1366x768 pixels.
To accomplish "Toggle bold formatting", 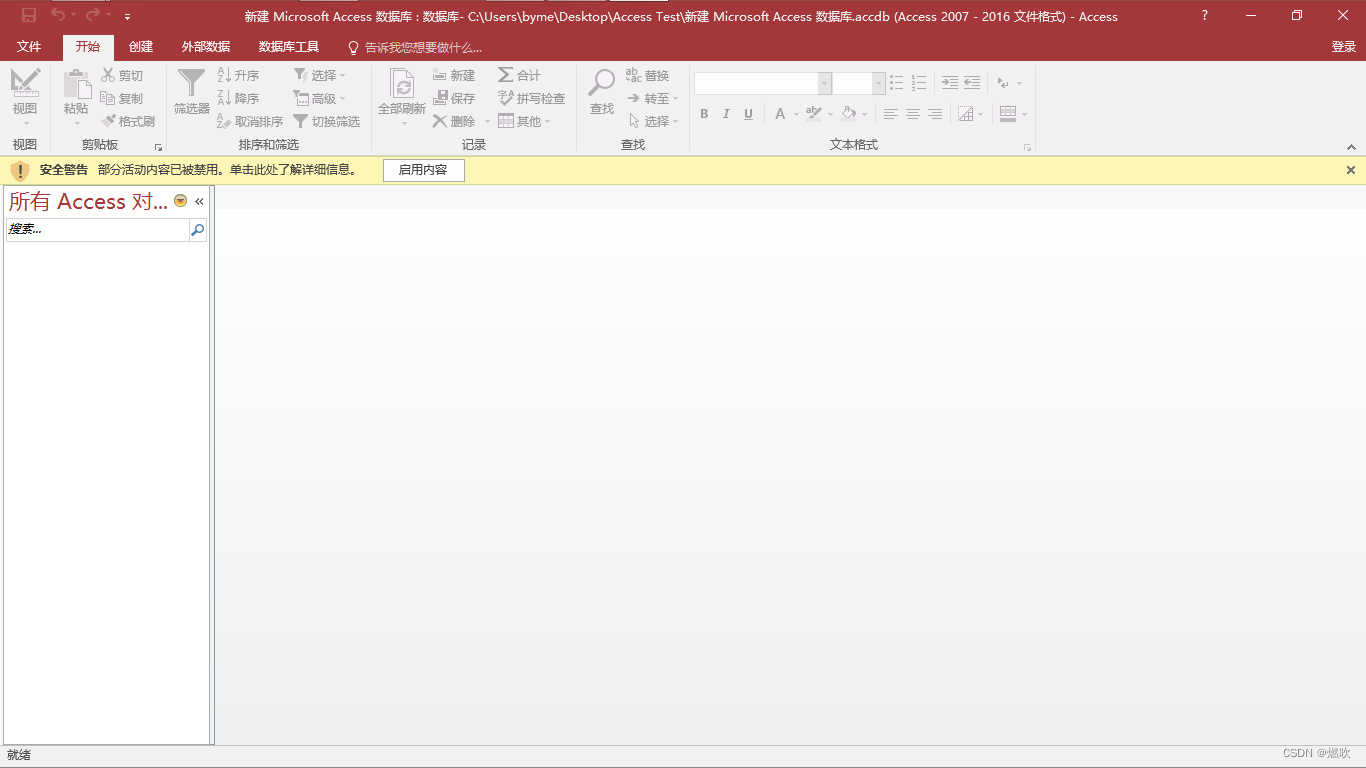I will coord(704,114).
